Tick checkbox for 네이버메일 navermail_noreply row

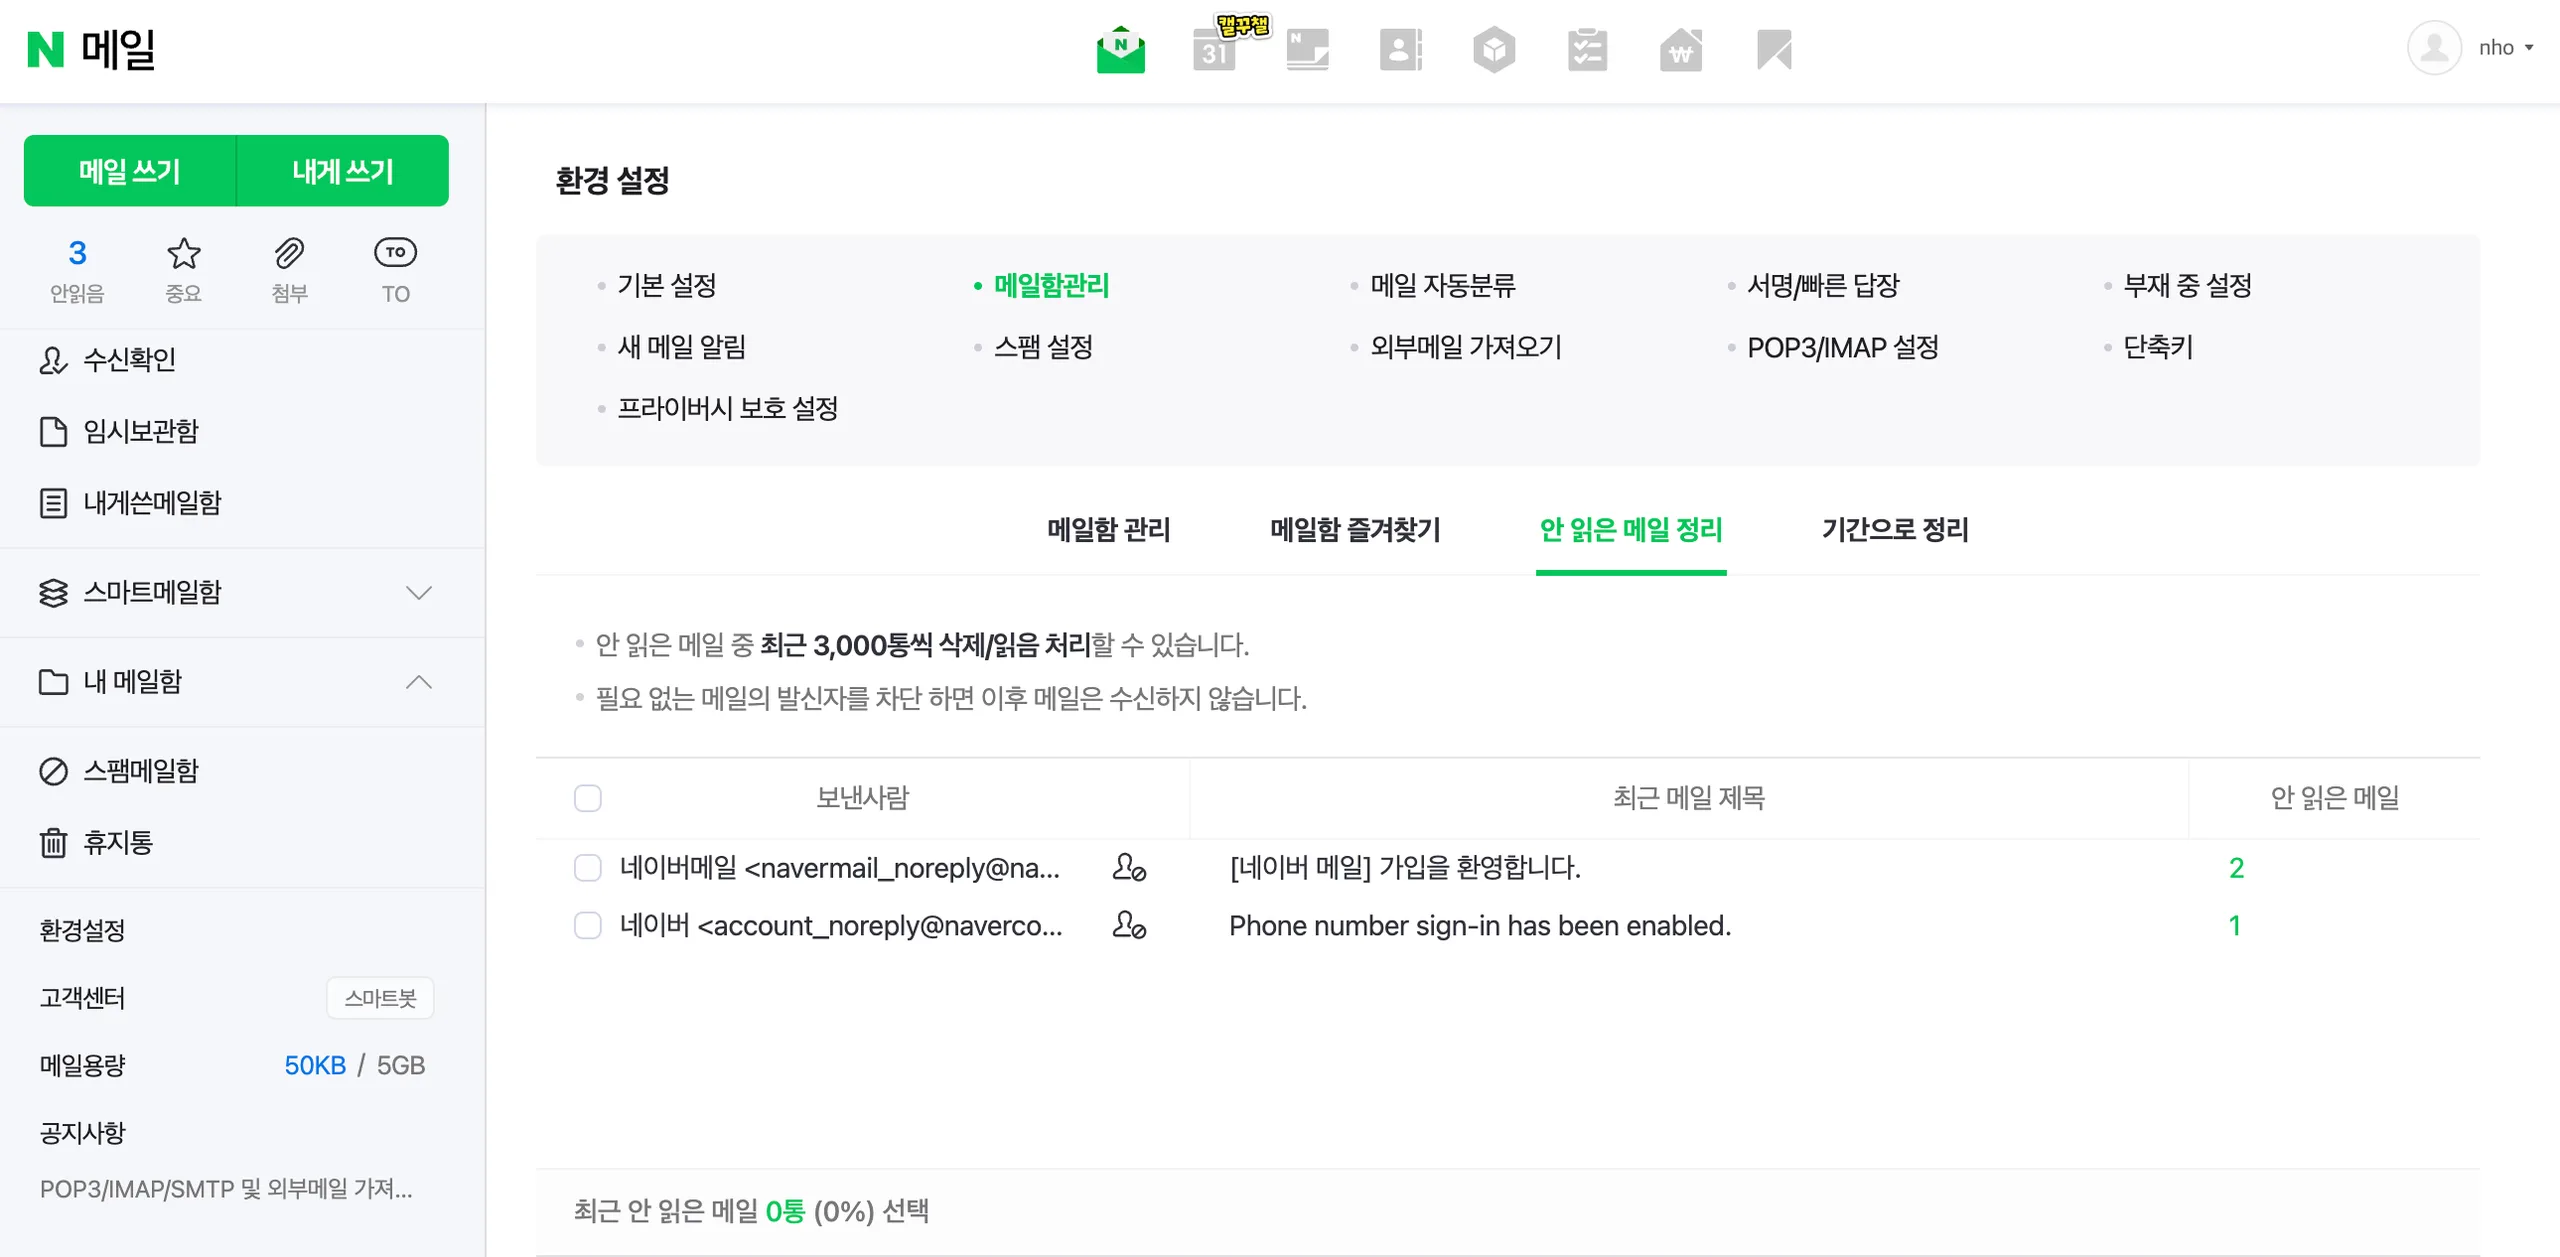coord(588,867)
